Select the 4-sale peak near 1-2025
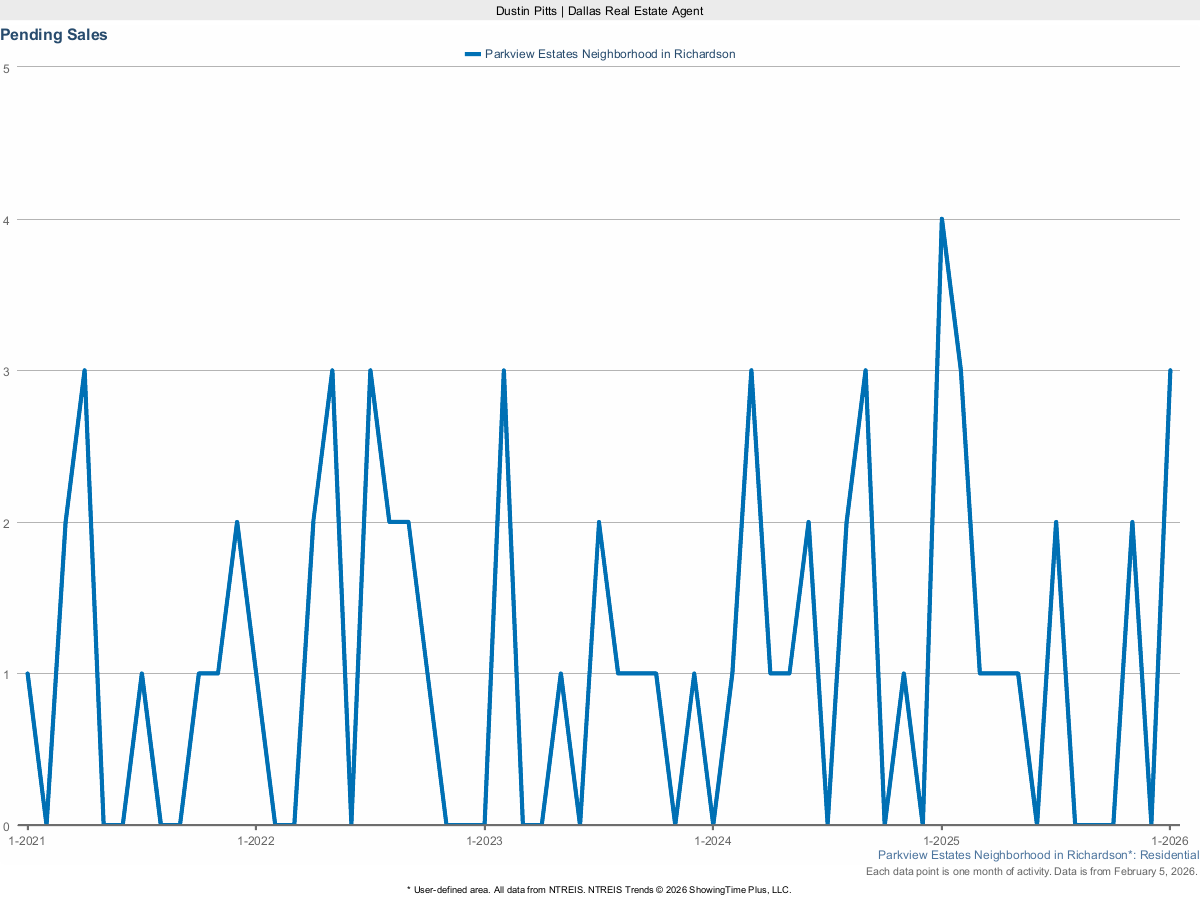Viewport: 1200px width, 900px height. click(941, 217)
